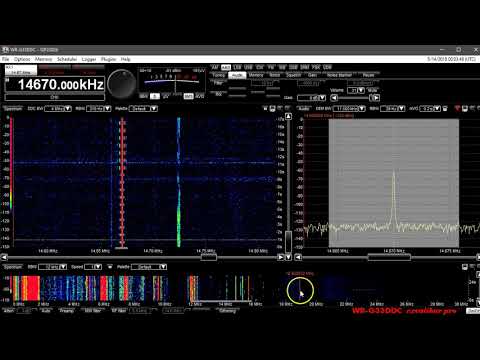Click the waterfall time-scale up arrow
The width and height of the screenshot is (480, 360).
click(289, 116)
